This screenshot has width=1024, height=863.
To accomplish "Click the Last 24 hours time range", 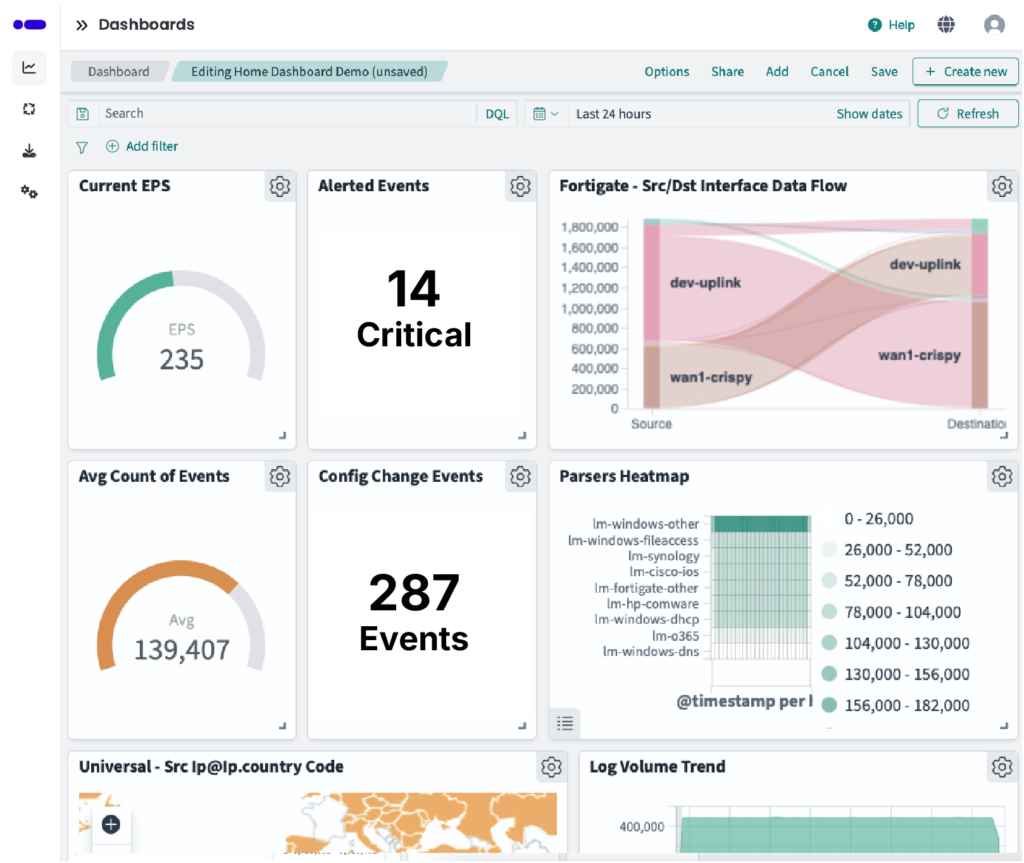I will tap(613, 114).
